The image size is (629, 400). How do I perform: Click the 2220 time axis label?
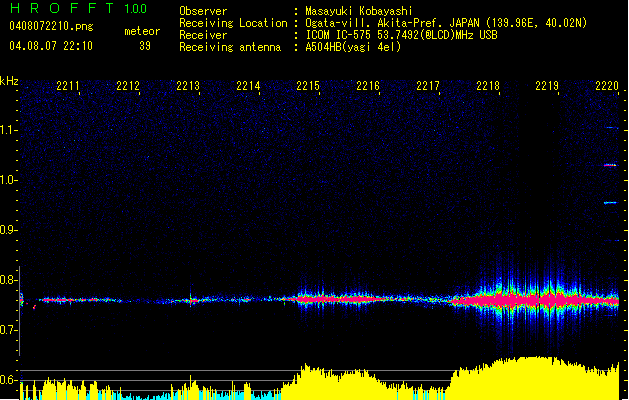607,85
